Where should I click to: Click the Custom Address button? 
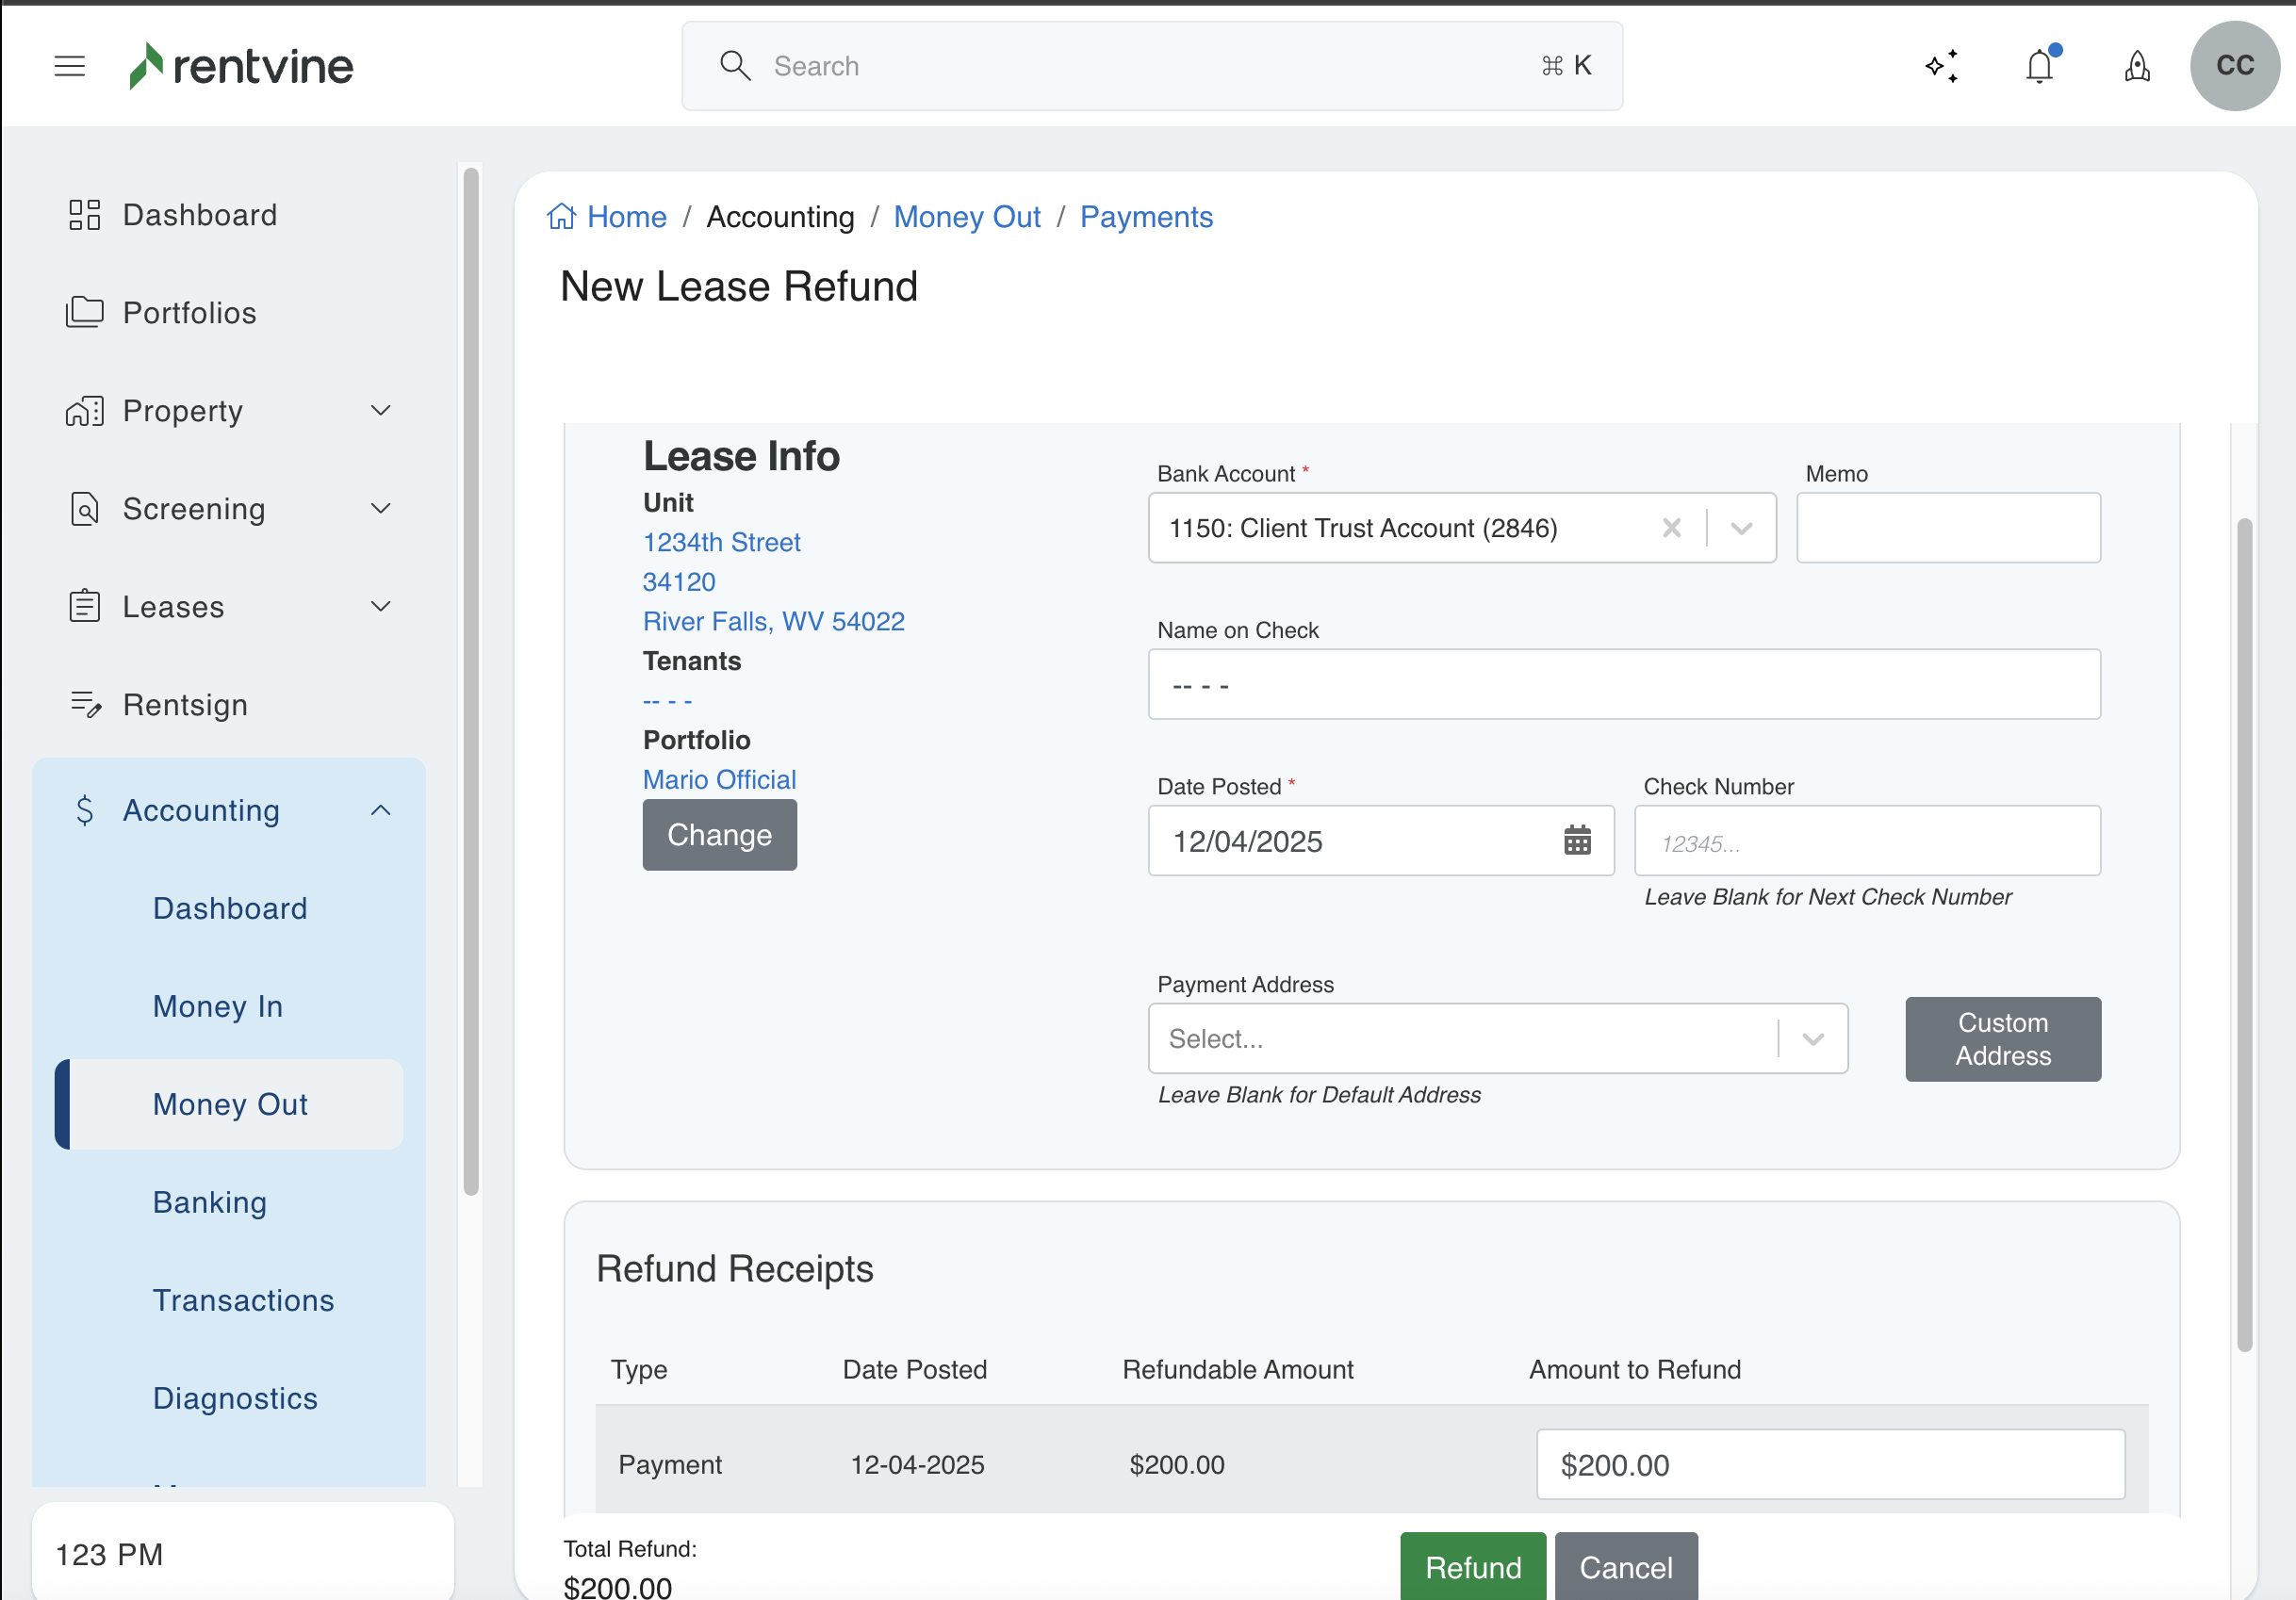click(x=2002, y=1039)
